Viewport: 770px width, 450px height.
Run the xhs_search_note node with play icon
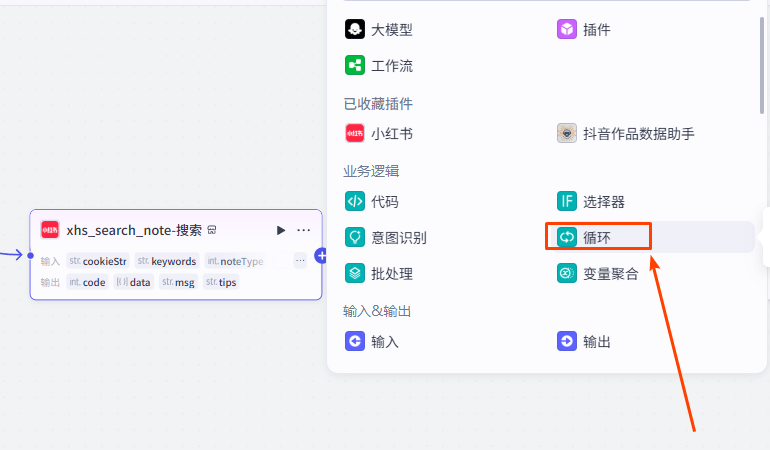click(x=281, y=230)
